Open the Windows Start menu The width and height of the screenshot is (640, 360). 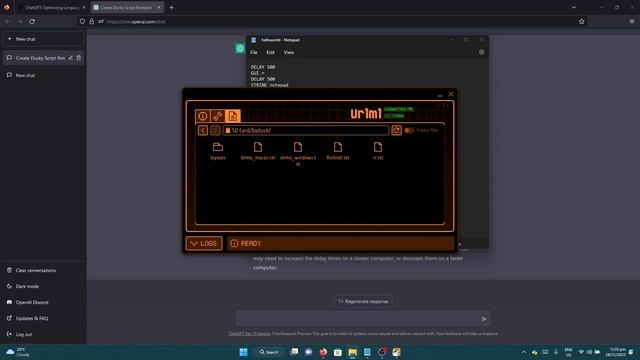(243, 352)
